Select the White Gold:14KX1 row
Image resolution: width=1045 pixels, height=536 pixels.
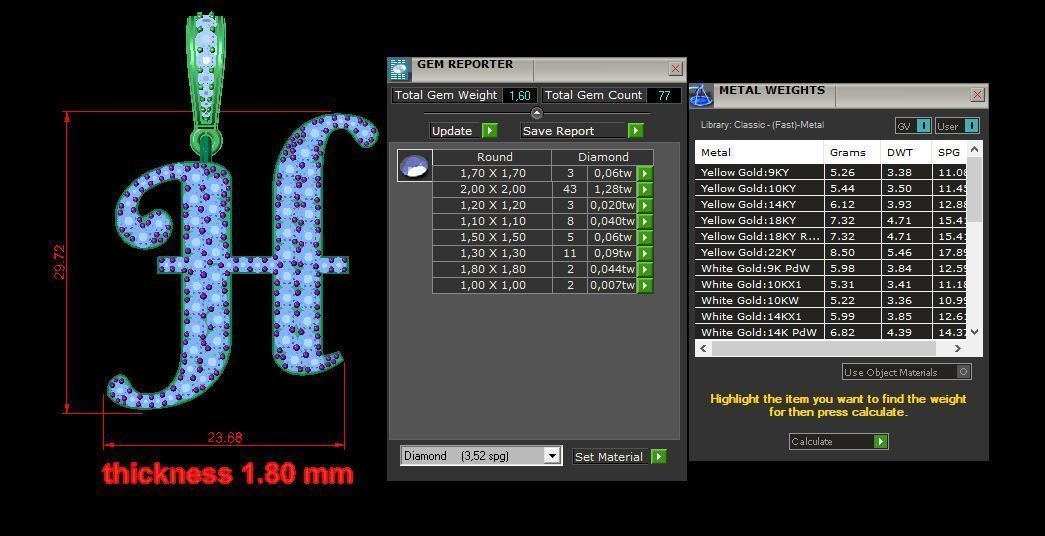[x=831, y=317]
